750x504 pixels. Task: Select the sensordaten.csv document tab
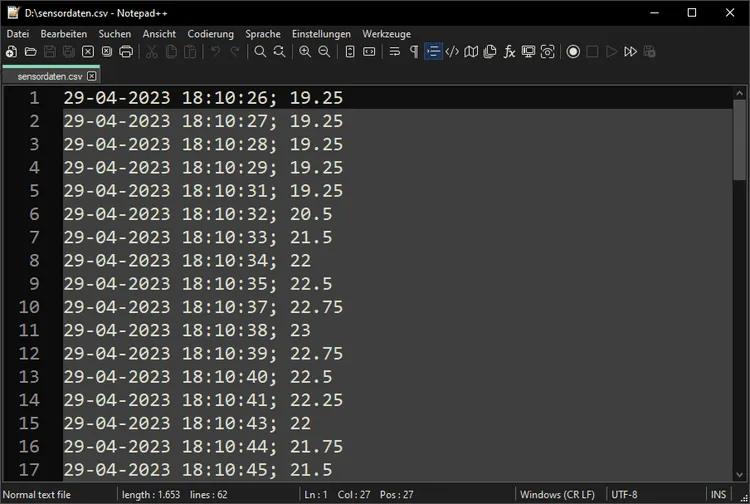(48, 76)
